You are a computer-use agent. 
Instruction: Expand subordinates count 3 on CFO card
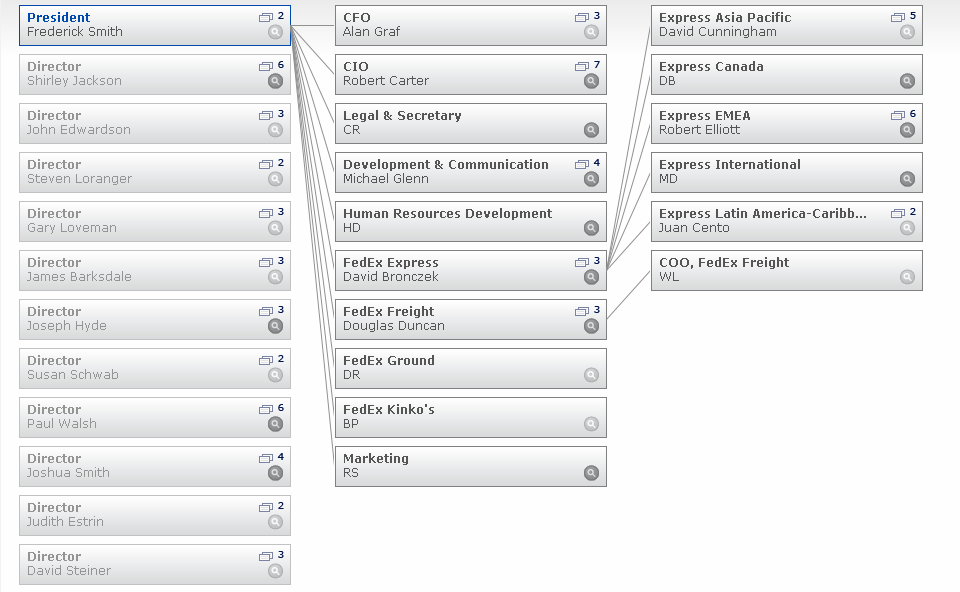point(587,17)
